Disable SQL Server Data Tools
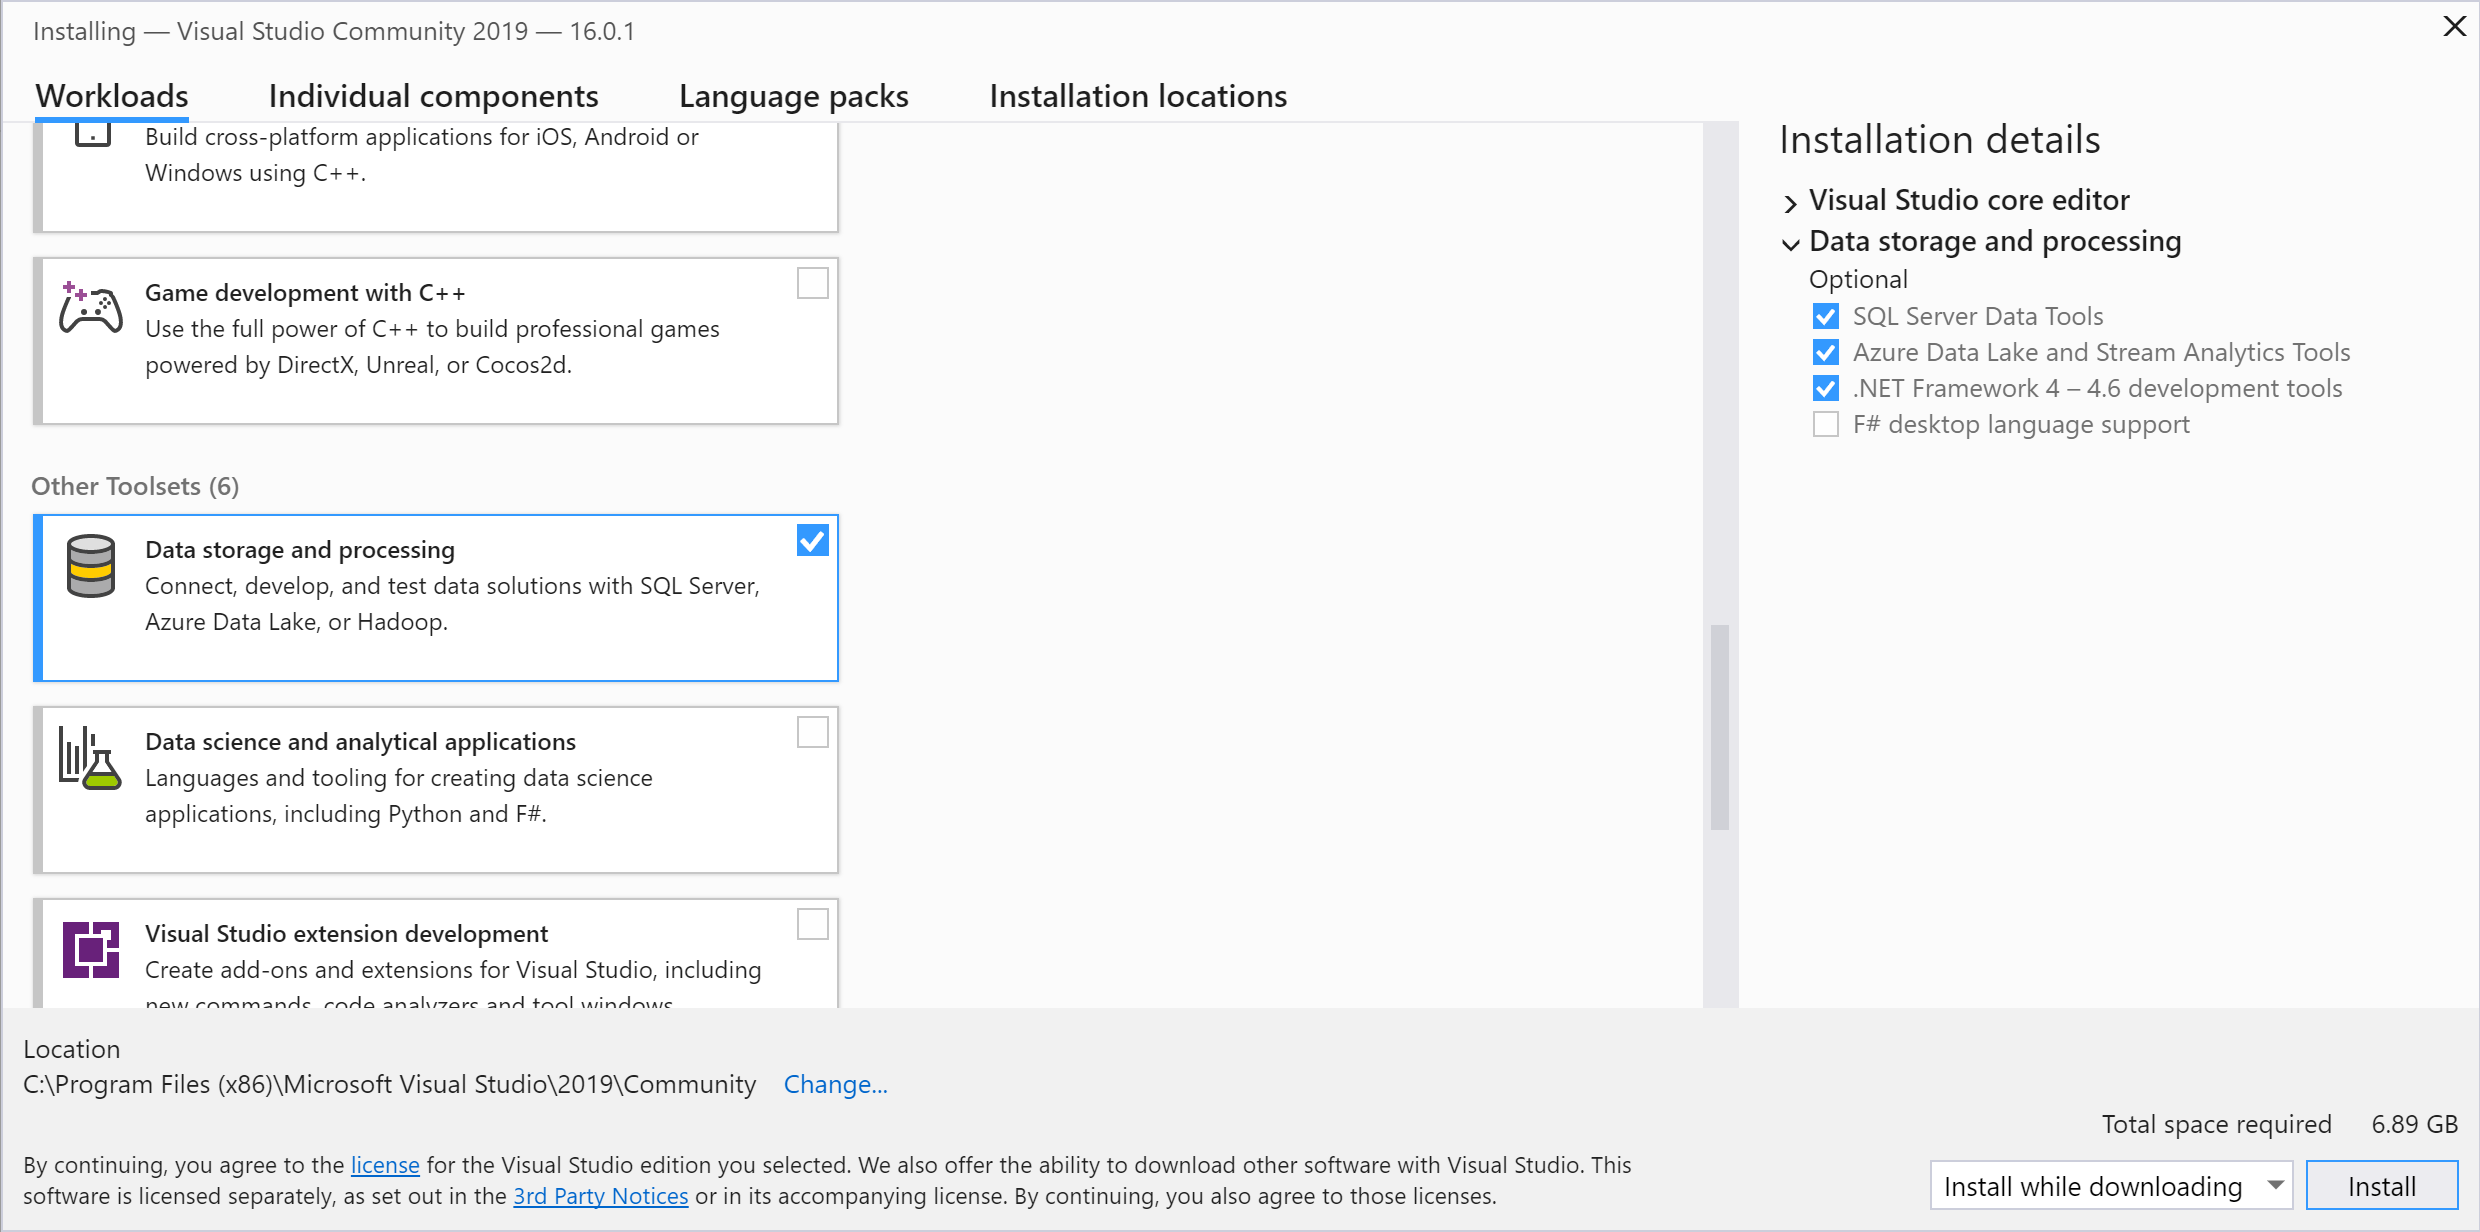This screenshot has height=1232, width=2480. pos(1825,316)
